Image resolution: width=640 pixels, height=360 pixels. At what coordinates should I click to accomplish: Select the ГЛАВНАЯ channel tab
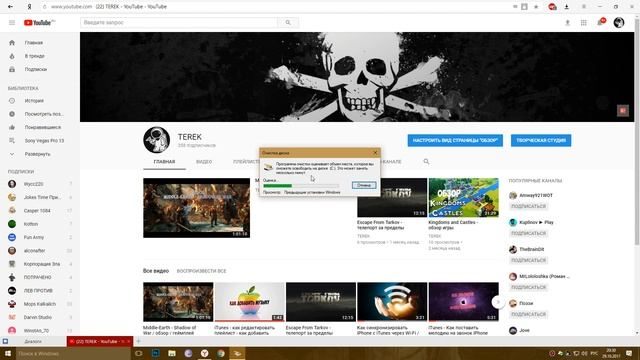pyautogui.click(x=164, y=162)
